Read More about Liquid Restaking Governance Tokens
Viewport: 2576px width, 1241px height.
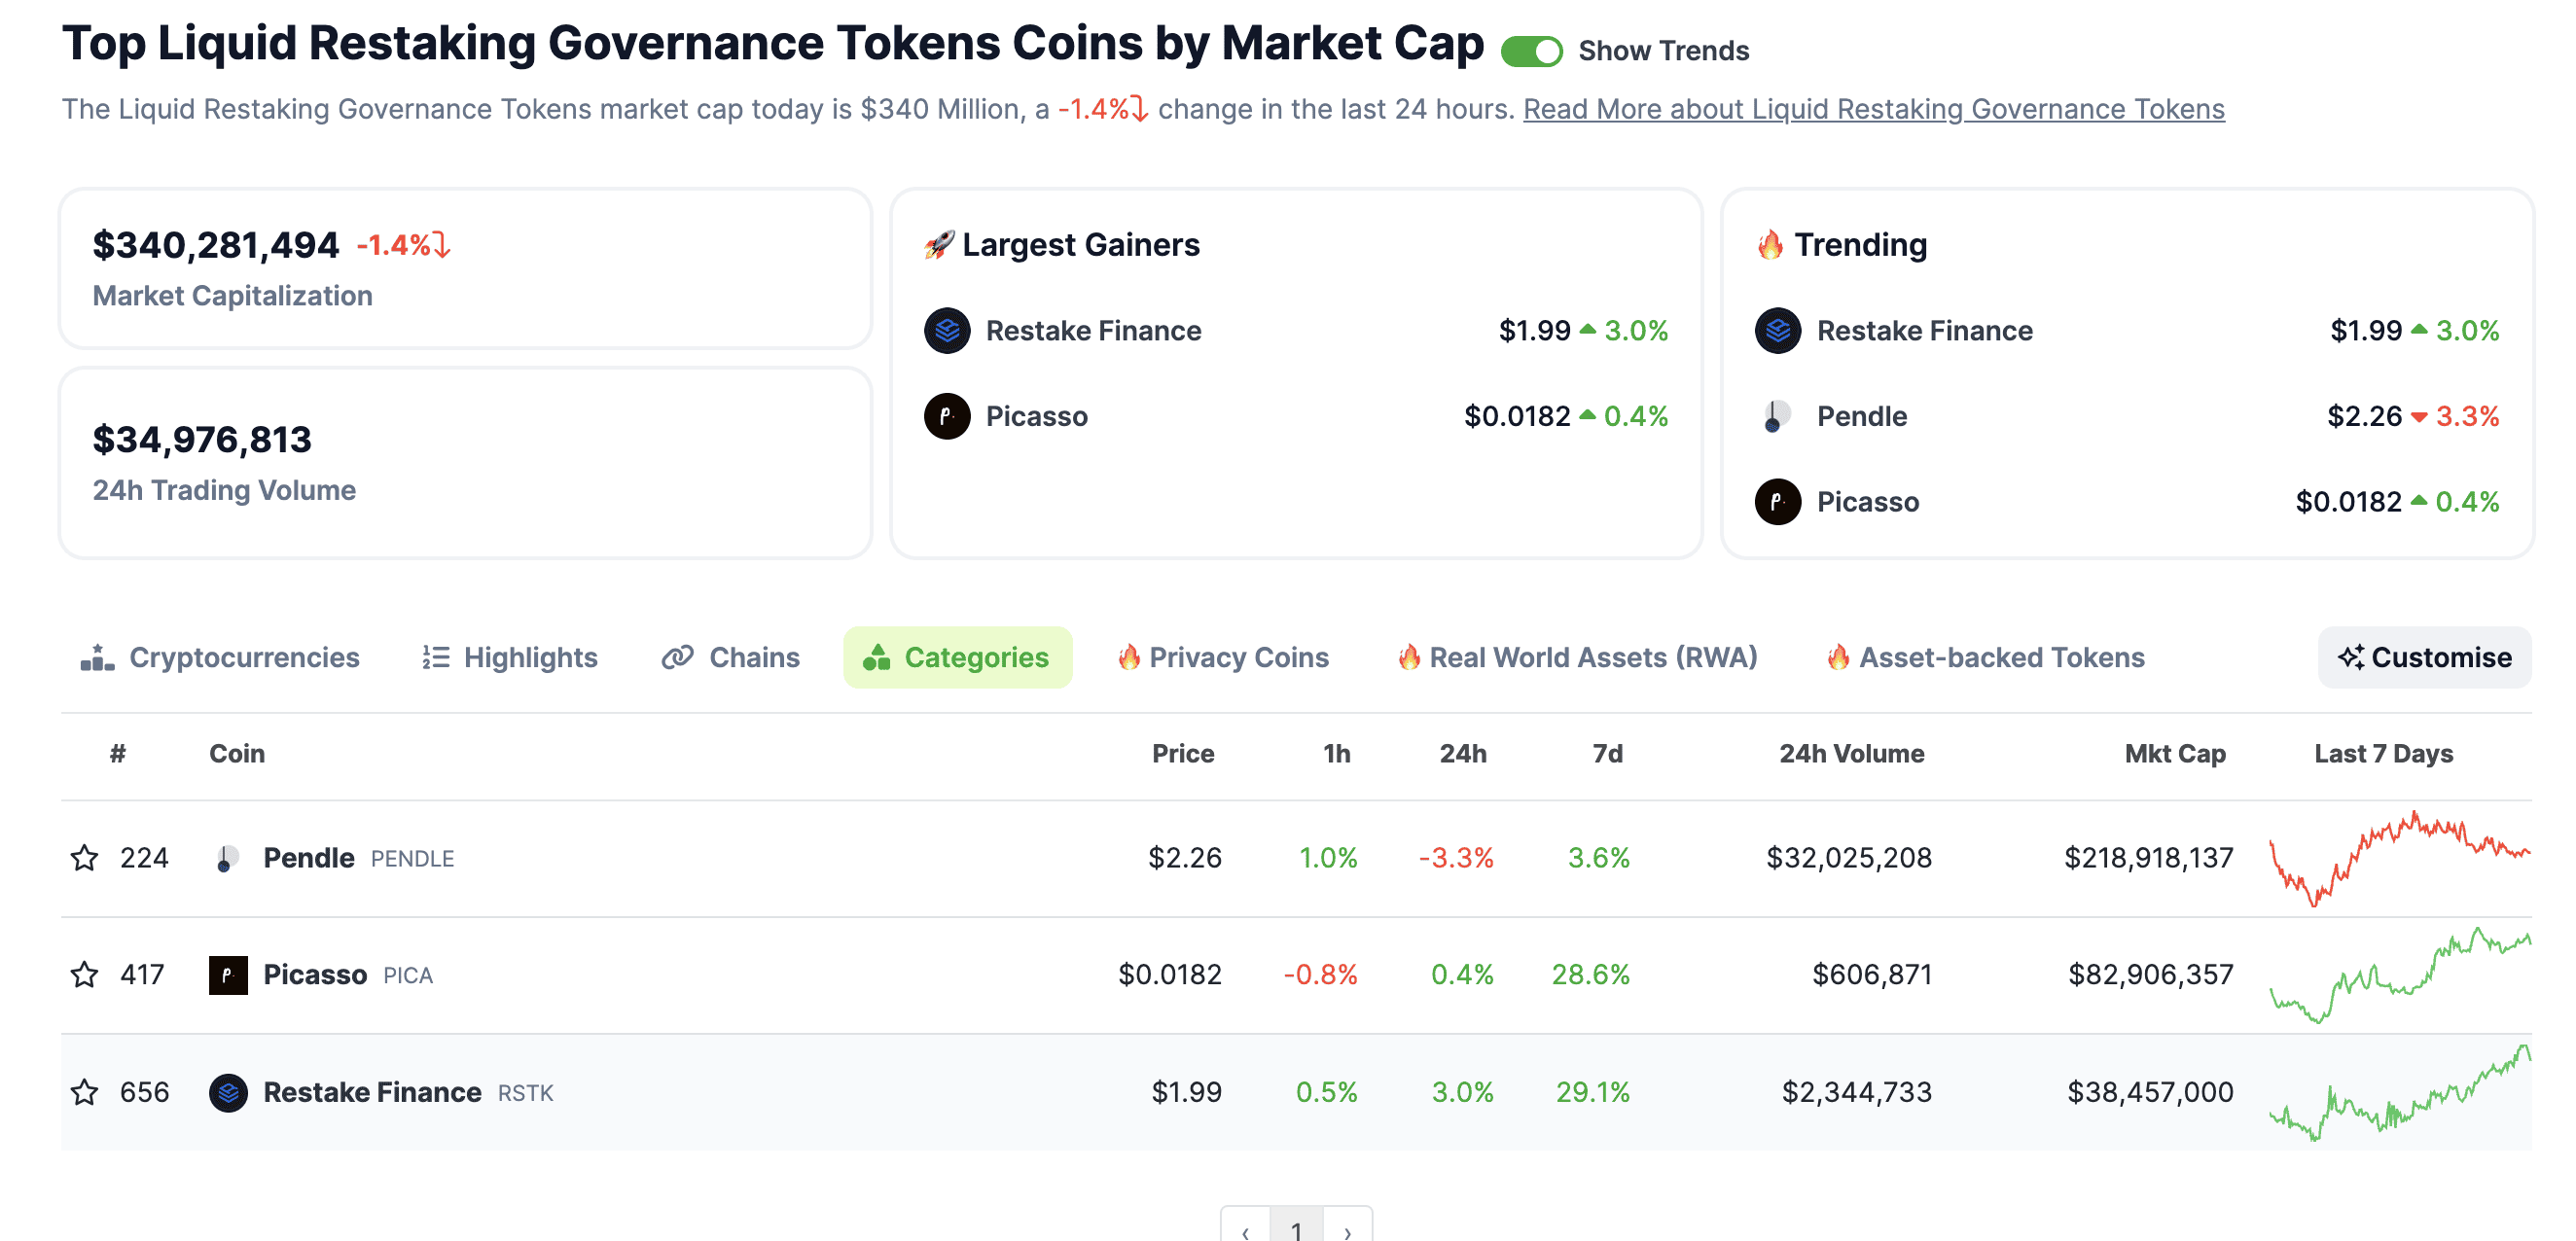1873,109
